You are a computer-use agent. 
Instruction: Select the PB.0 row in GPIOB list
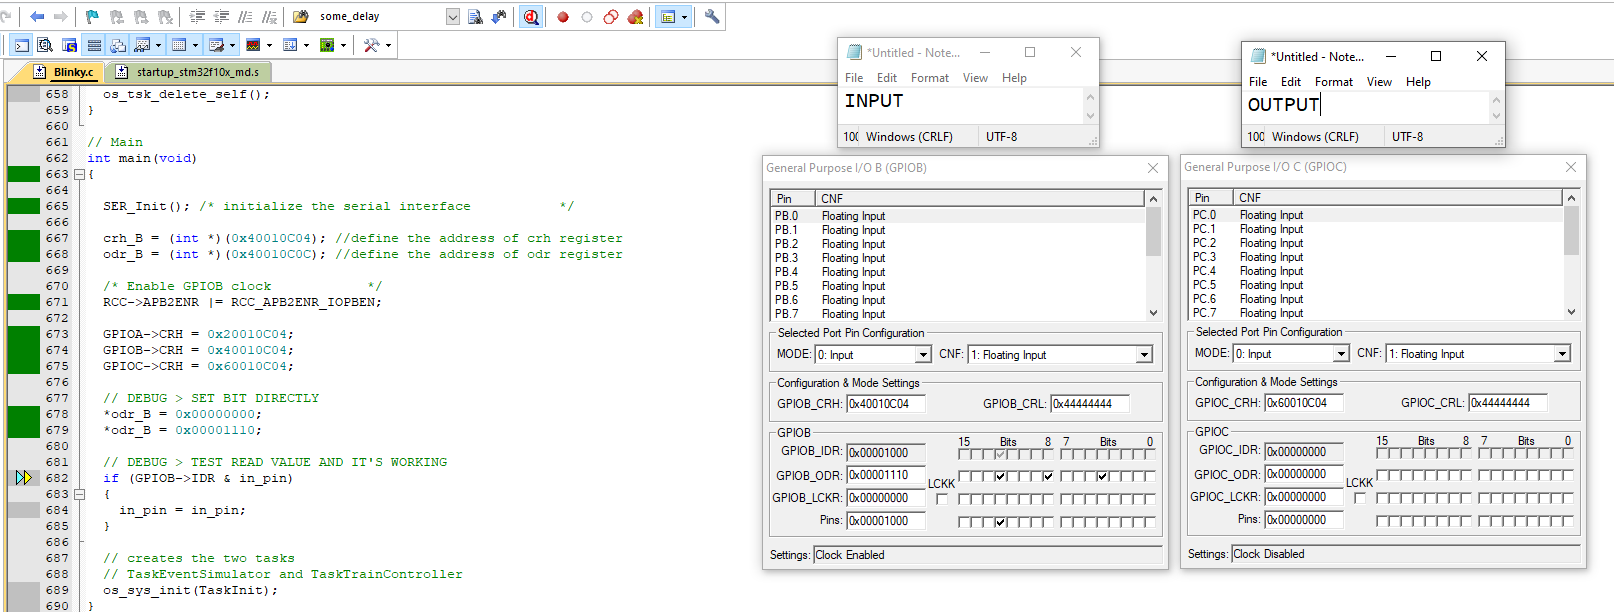pyautogui.click(x=957, y=216)
